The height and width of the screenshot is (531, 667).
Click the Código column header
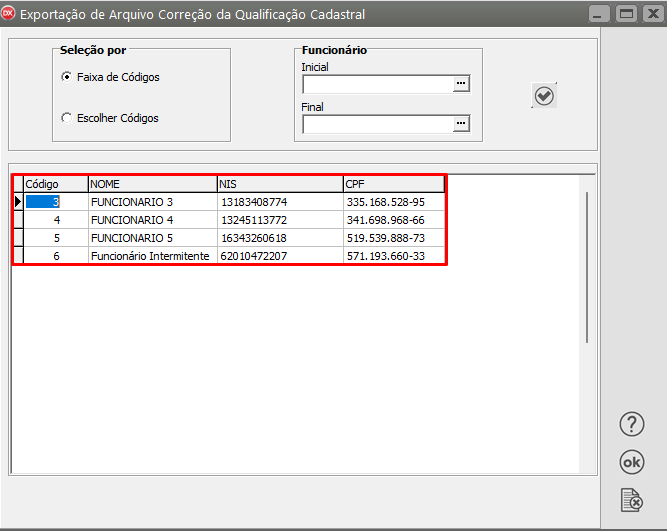pos(55,184)
